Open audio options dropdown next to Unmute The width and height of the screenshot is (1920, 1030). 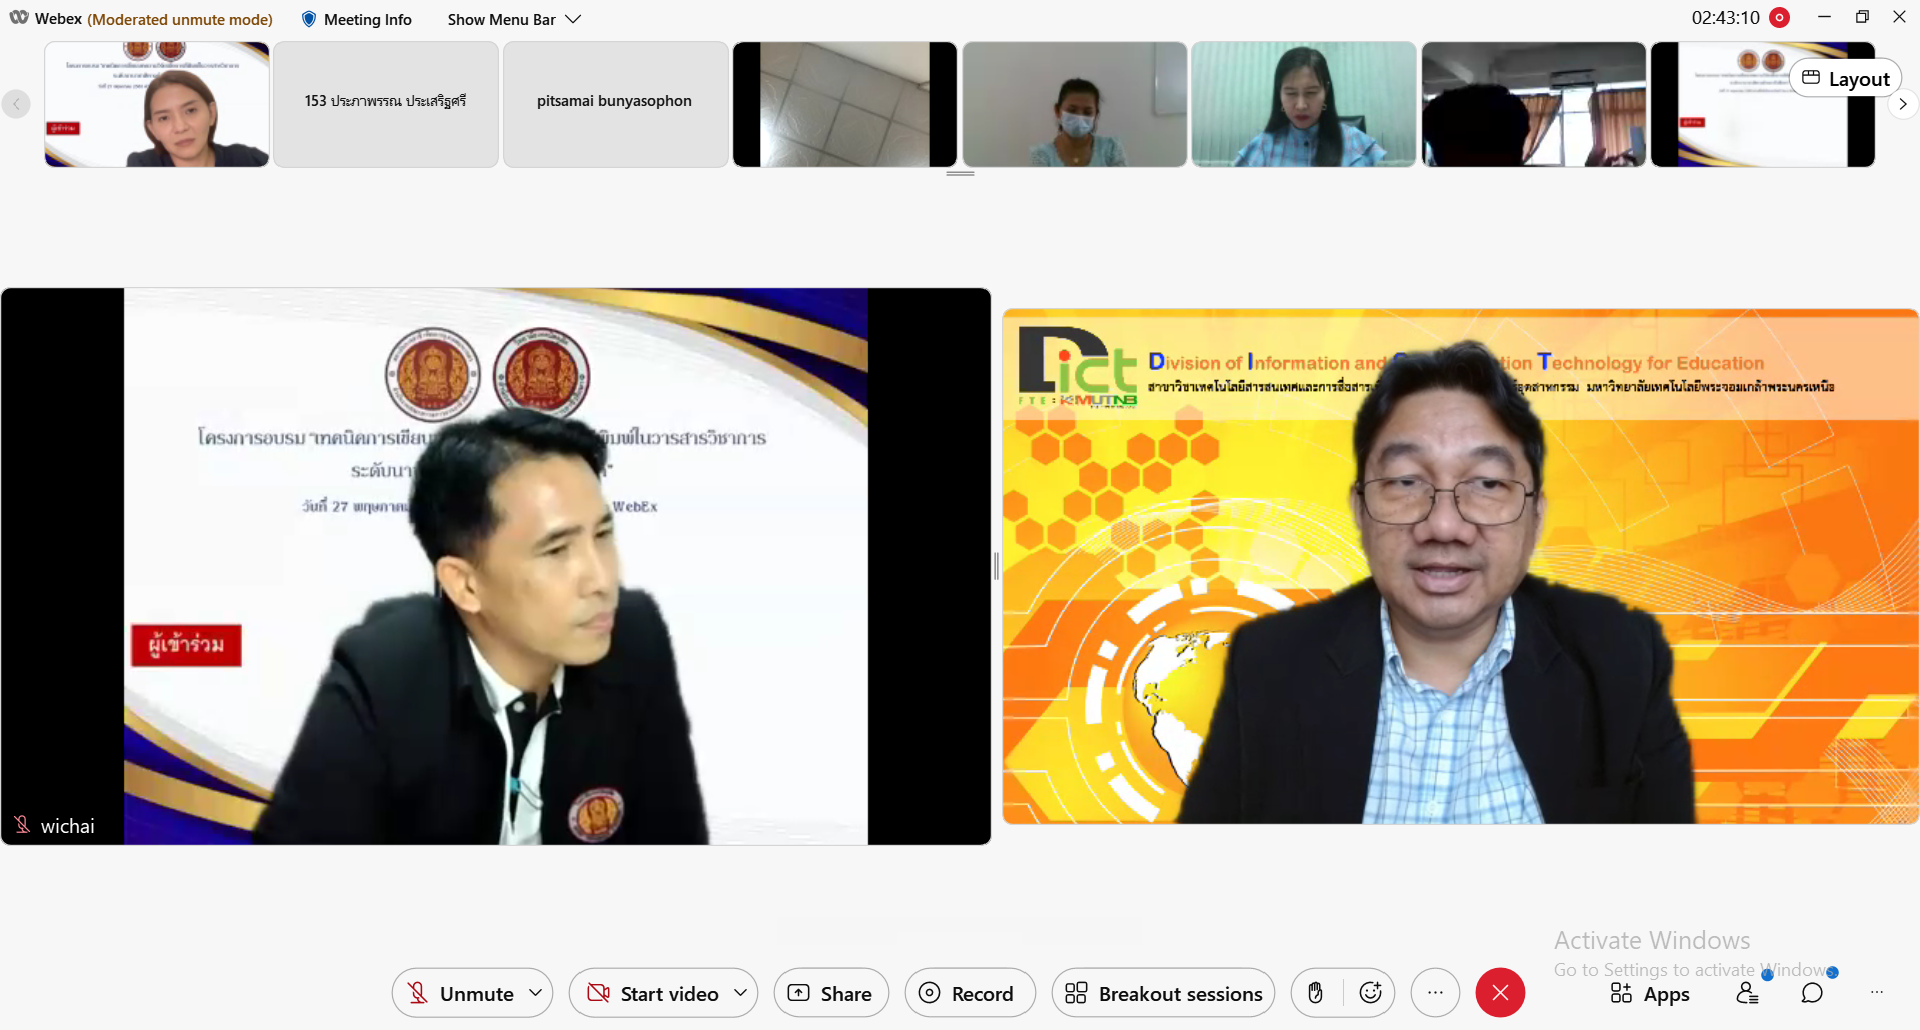point(536,993)
